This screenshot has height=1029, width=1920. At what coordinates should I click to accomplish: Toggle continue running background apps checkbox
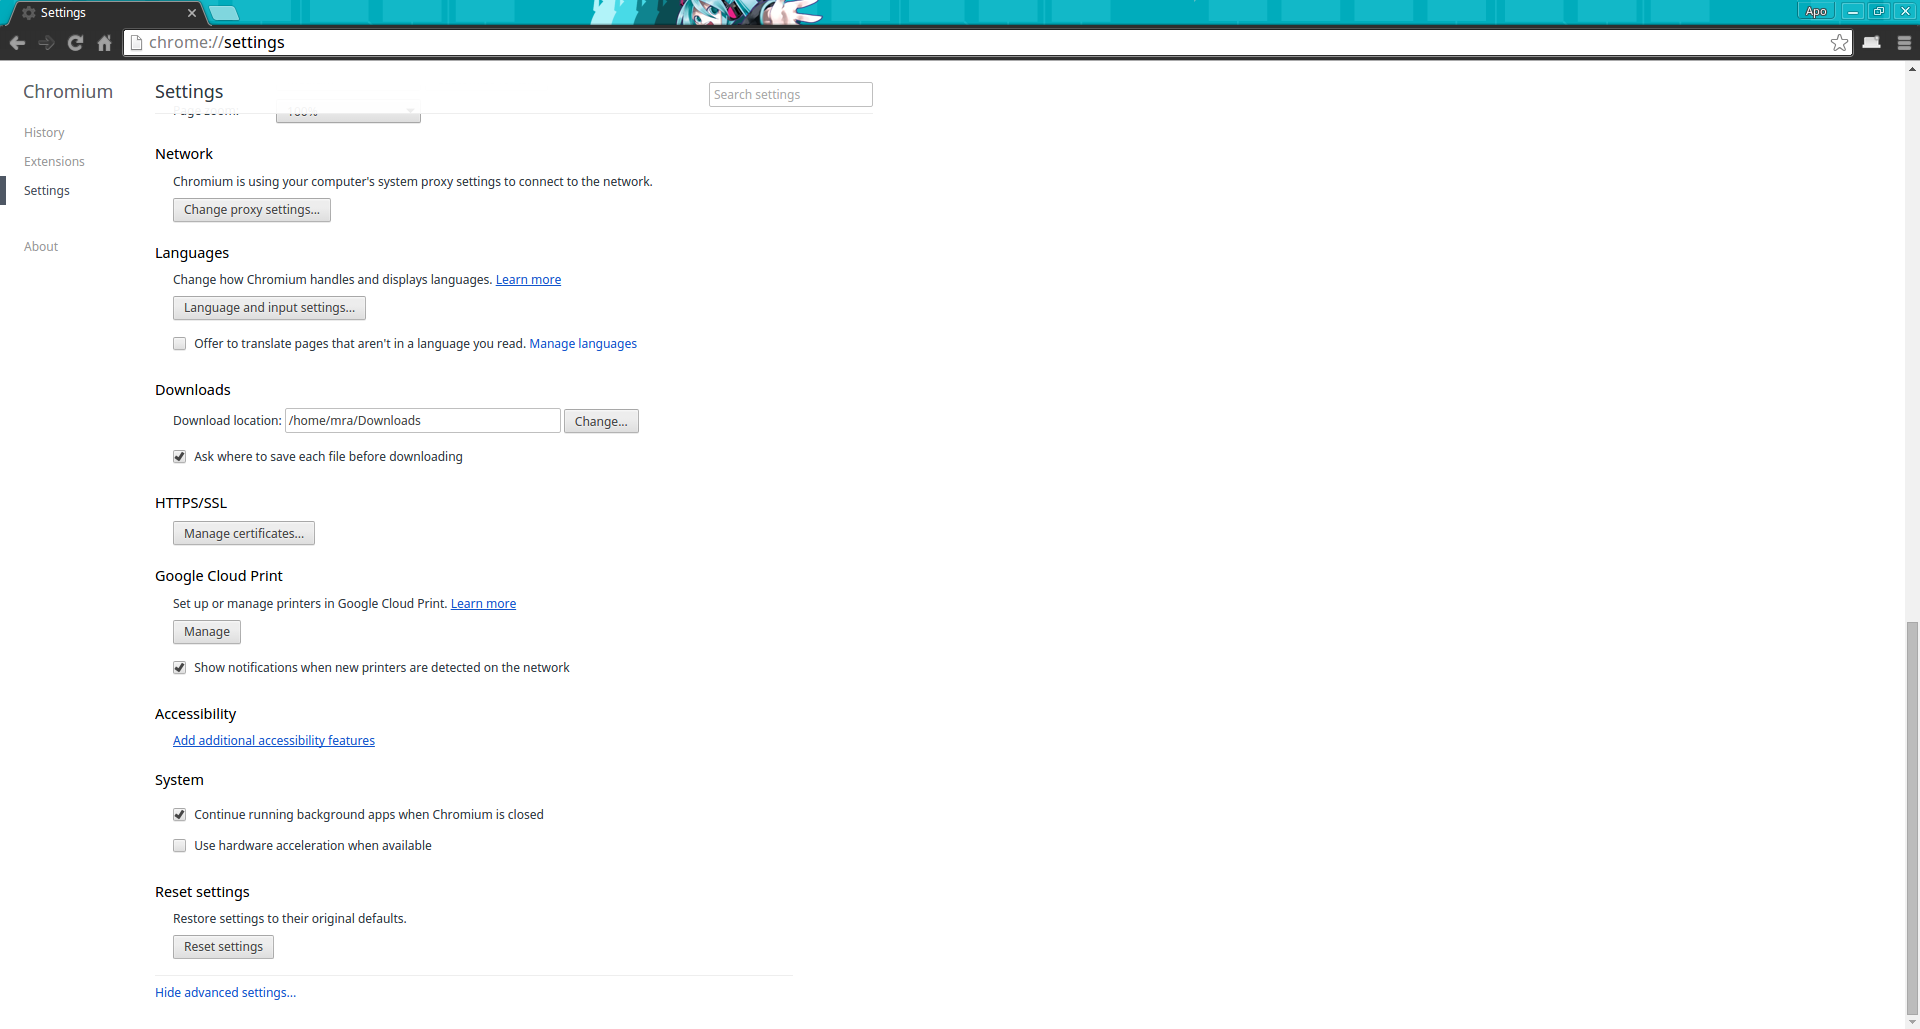(x=180, y=815)
